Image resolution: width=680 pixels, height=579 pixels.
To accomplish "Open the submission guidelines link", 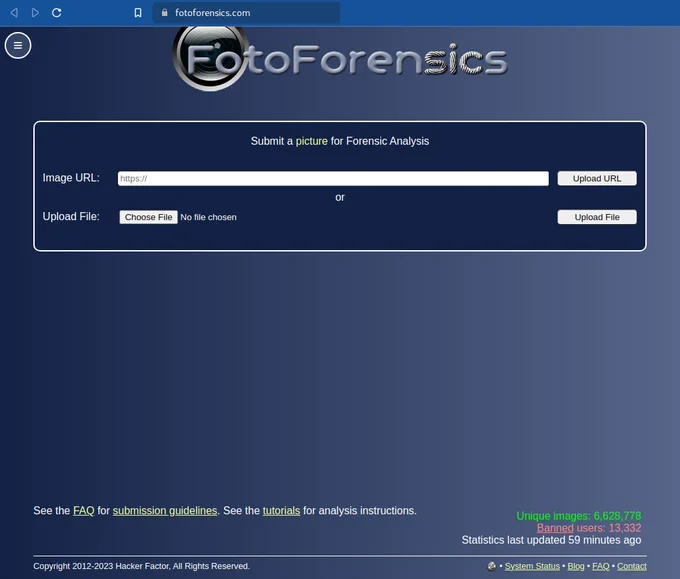I will pos(165,510).
